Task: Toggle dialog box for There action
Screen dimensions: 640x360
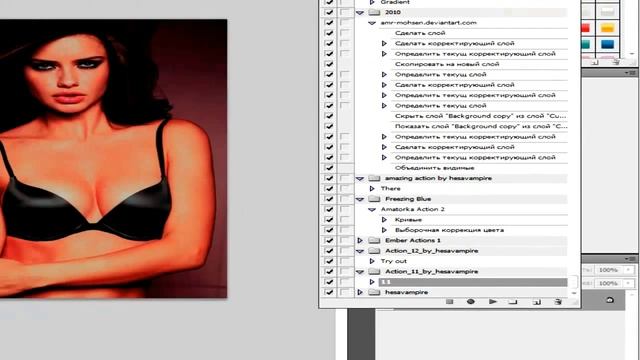Action: click(x=345, y=189)
